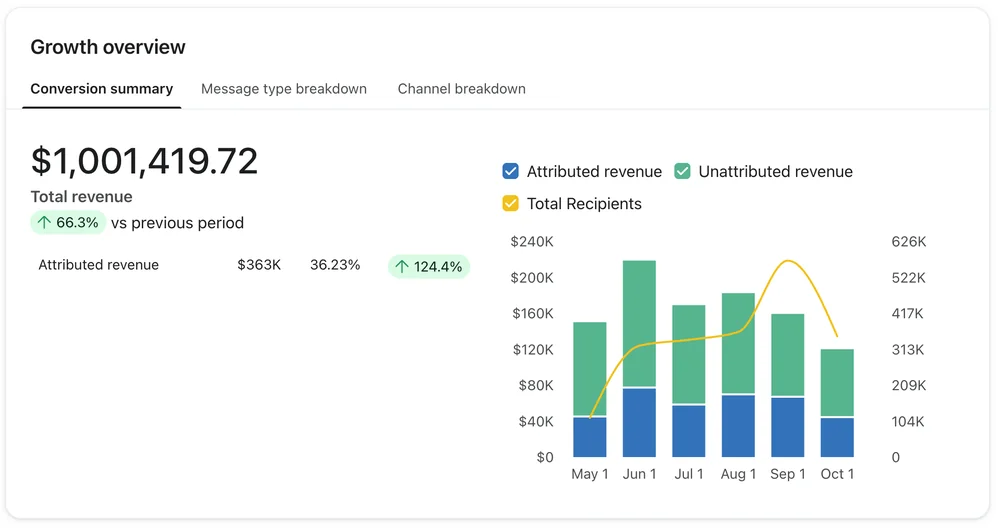The width and height of the screenshot is (1000, 532).
Task: Click the Jul 1 axis label
Action: [689, 474]
